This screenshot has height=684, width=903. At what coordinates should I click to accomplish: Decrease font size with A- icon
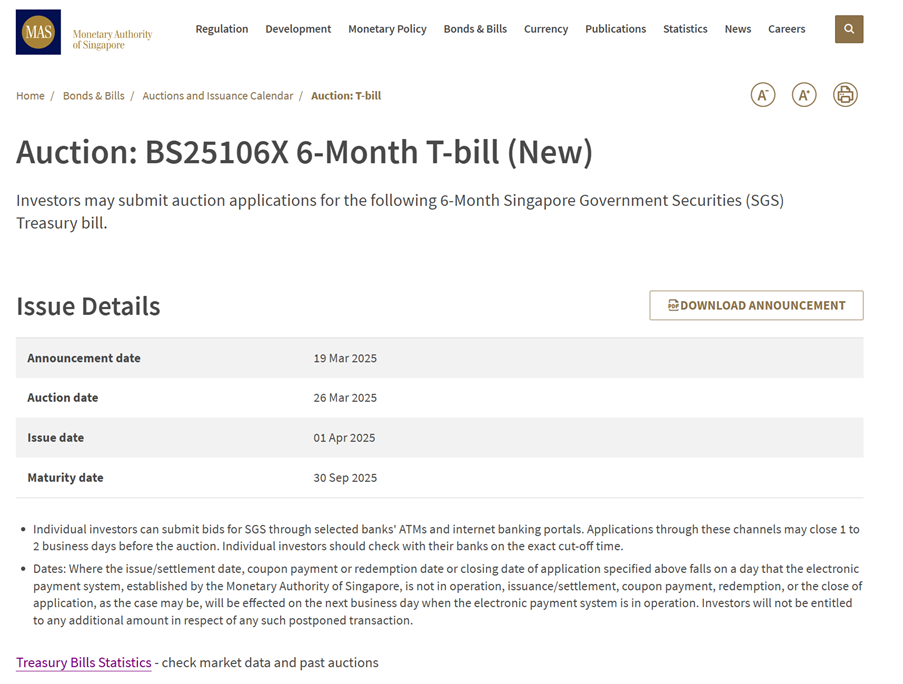pos(762,95)
